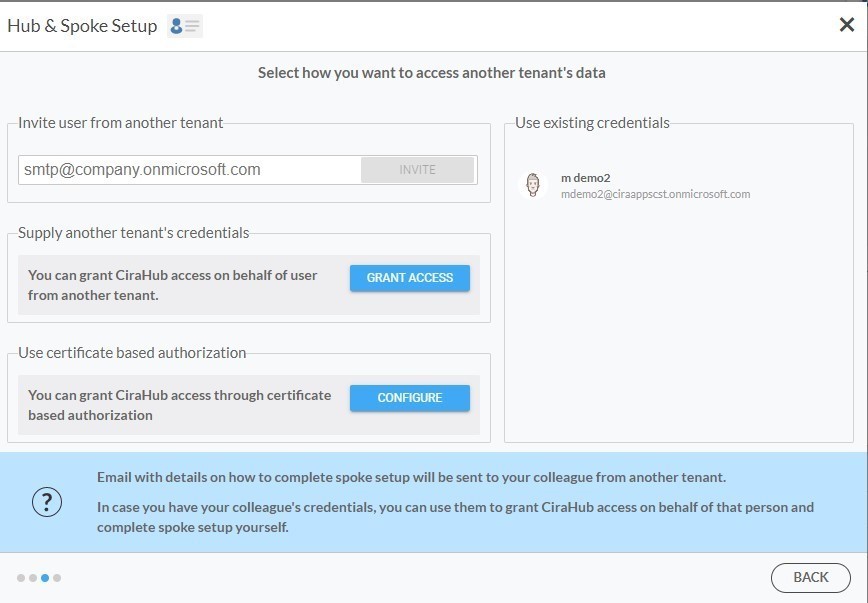
Task: Click the mdemo2@ciraappscst.onmicrosoft.com email address
Action: pos(655,194)
